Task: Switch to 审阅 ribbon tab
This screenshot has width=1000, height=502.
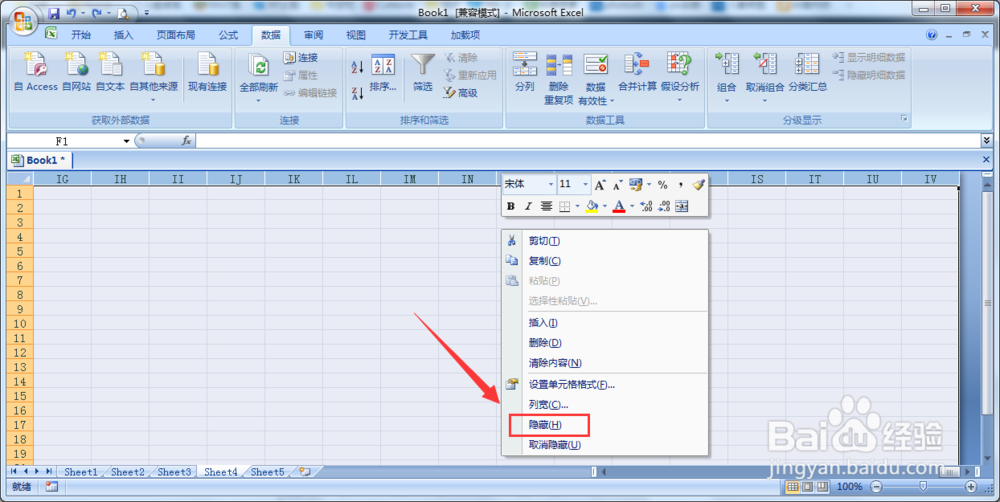Action: 313,35
